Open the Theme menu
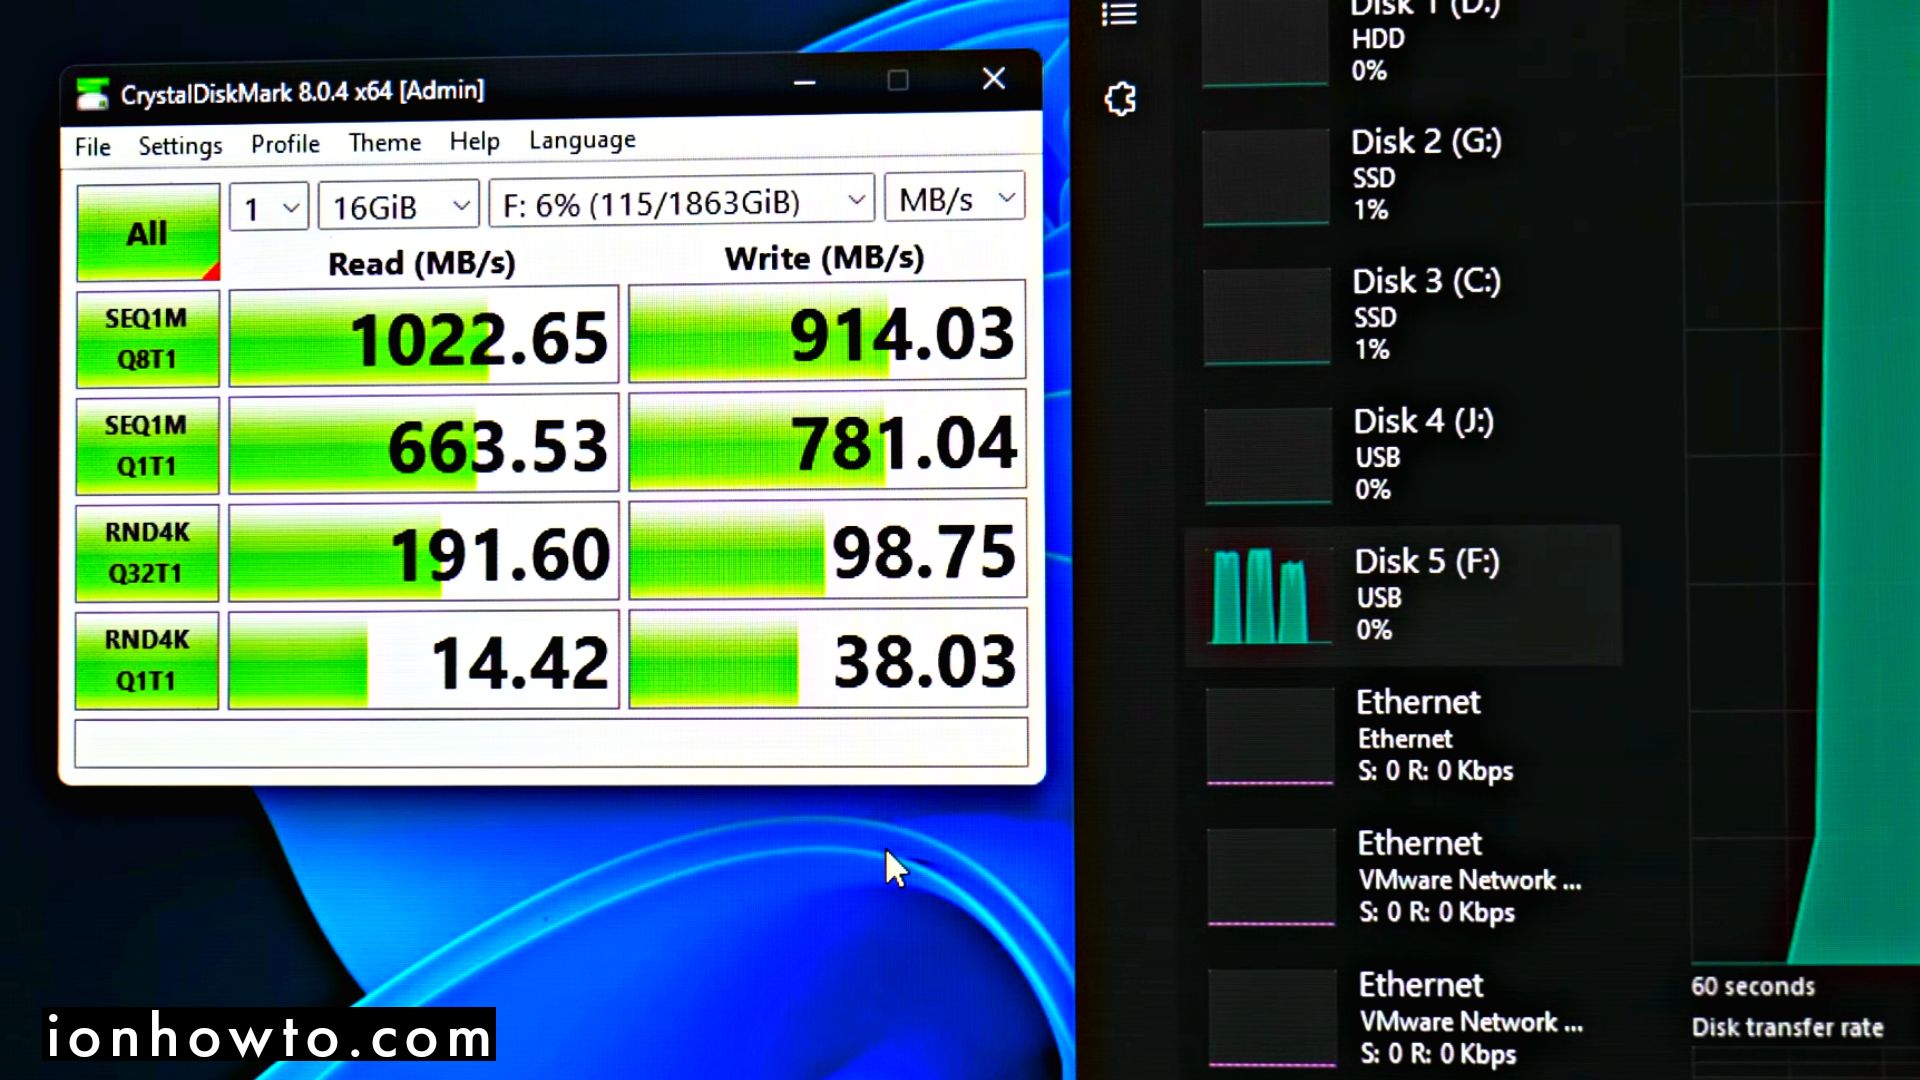This screenshot has height=1080, width=1920. (x=385, y=143)
